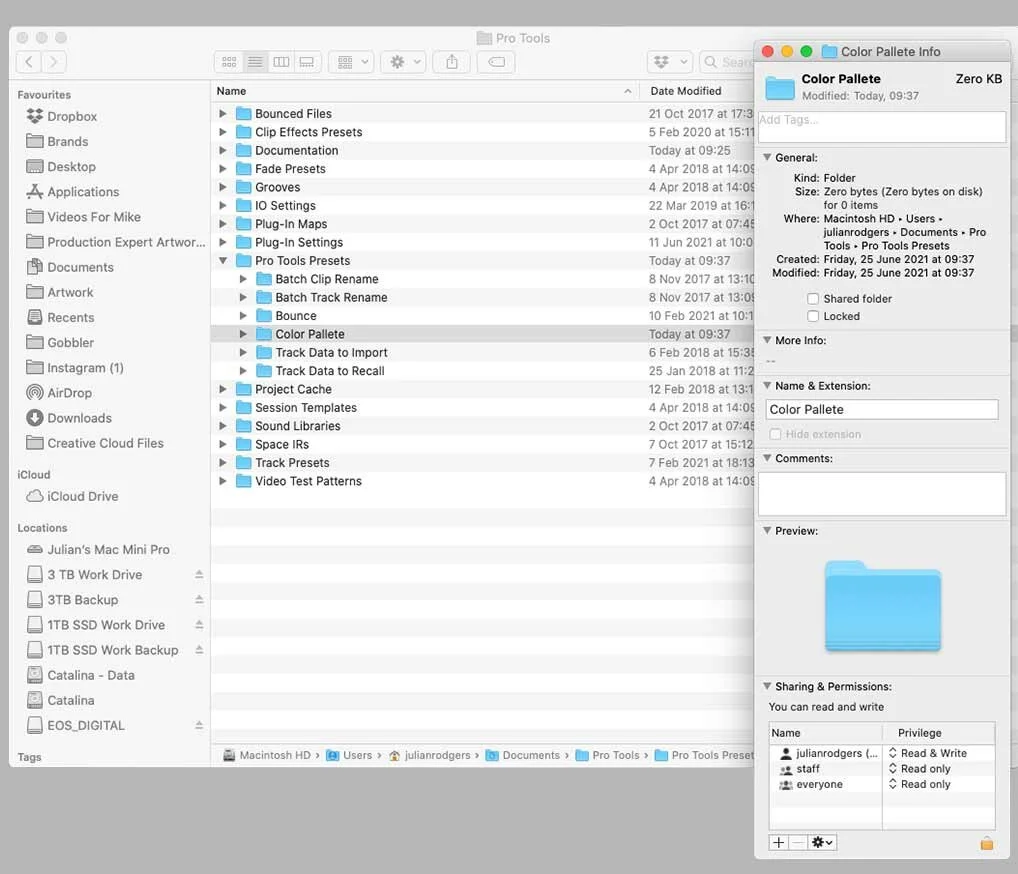Screen dimensions: 1018x874
Task: Click Documents in the path bar
Action: (523, 755)
